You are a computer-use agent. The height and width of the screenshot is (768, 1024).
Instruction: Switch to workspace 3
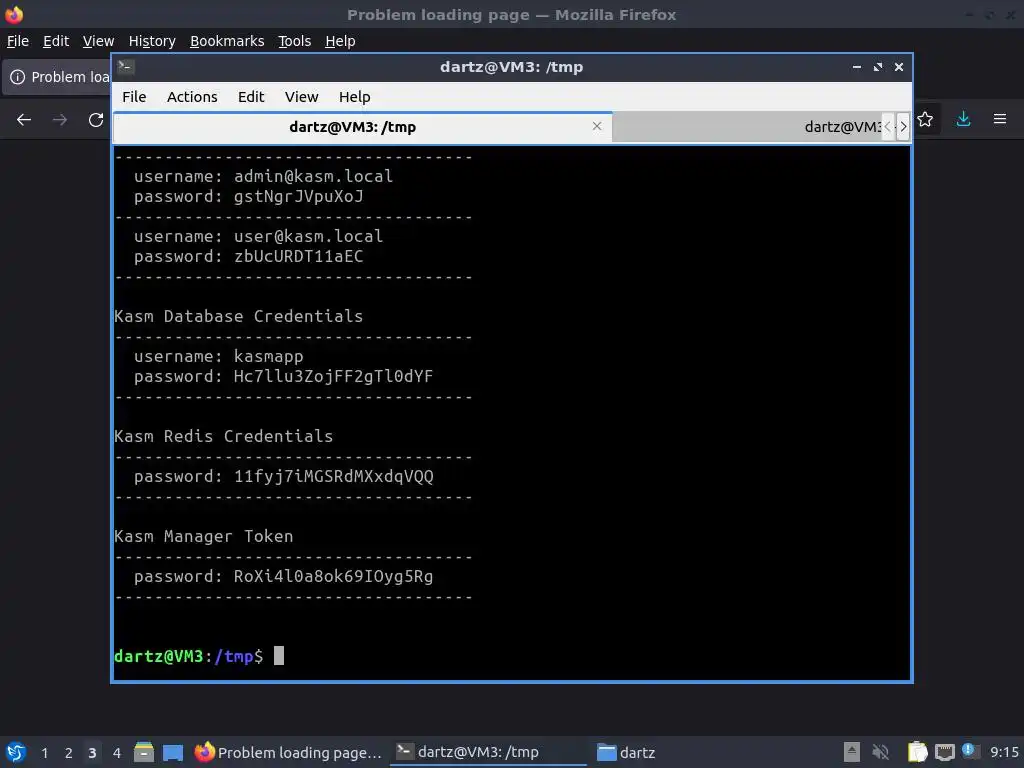pyautogui.click(x=92, y=753)
